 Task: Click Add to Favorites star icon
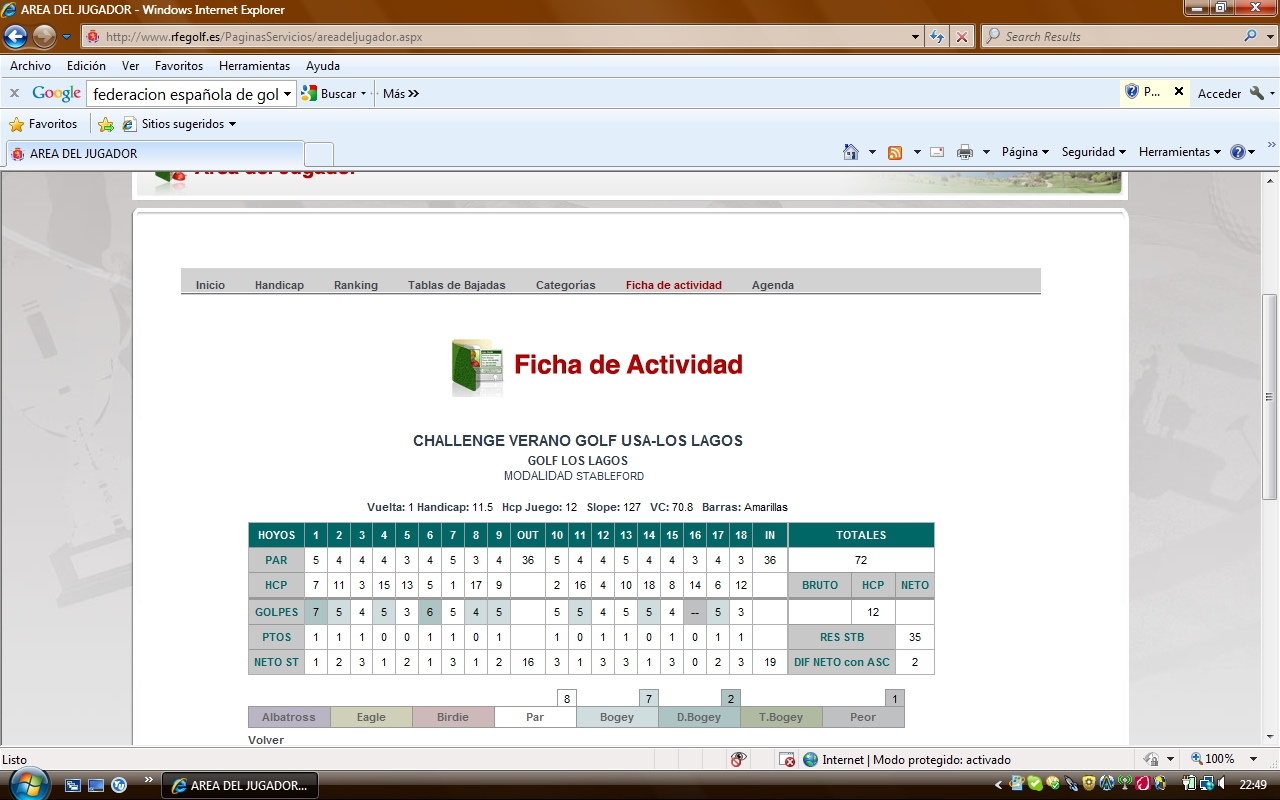[x=106, y=124]
